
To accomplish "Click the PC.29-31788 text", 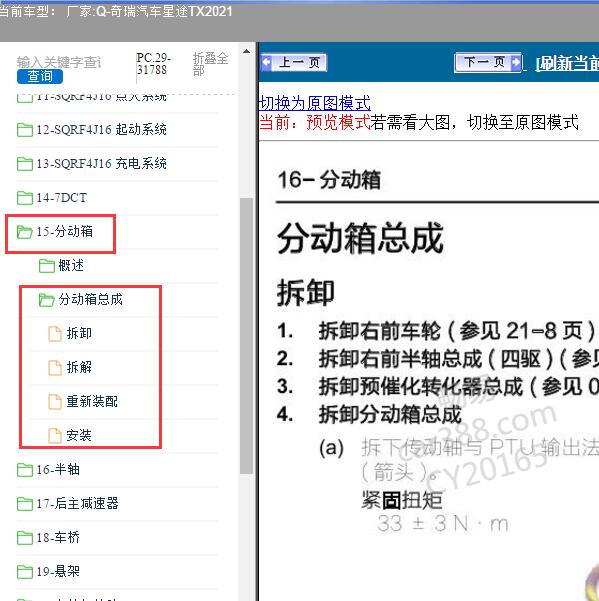I will click(153, 64).
